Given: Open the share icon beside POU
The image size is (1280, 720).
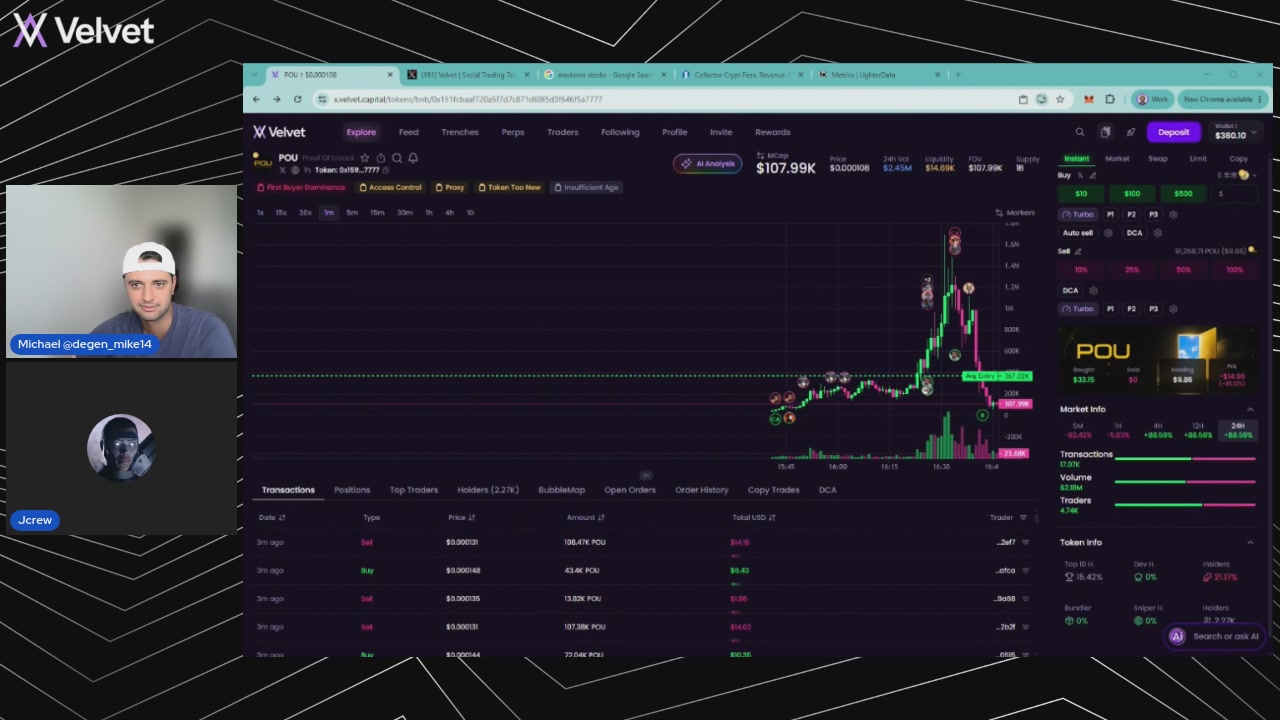Looking at the screenshot, I should (381, 158).
